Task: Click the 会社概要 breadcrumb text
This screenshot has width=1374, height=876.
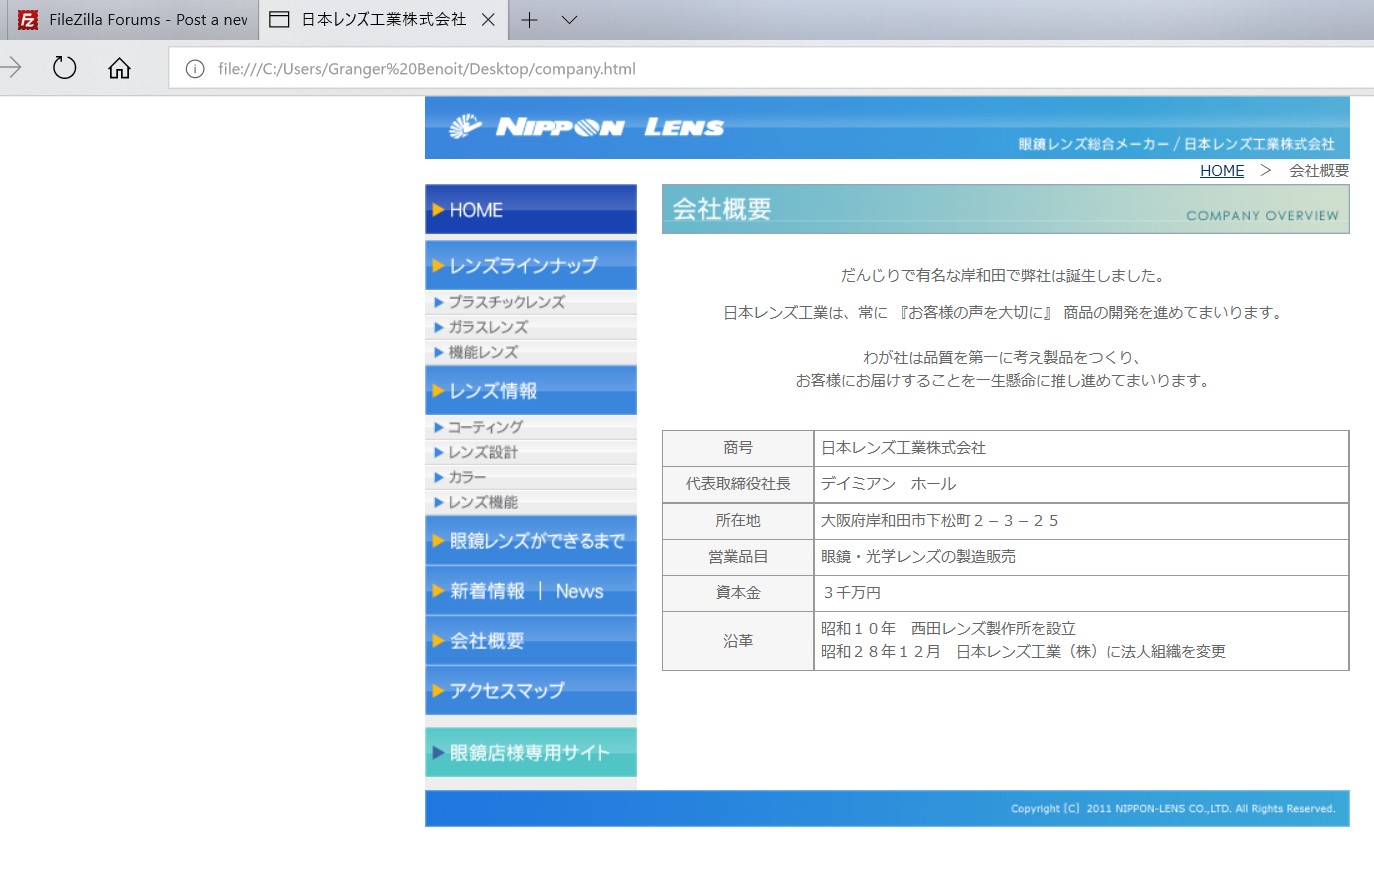Action: point(1319,170)
